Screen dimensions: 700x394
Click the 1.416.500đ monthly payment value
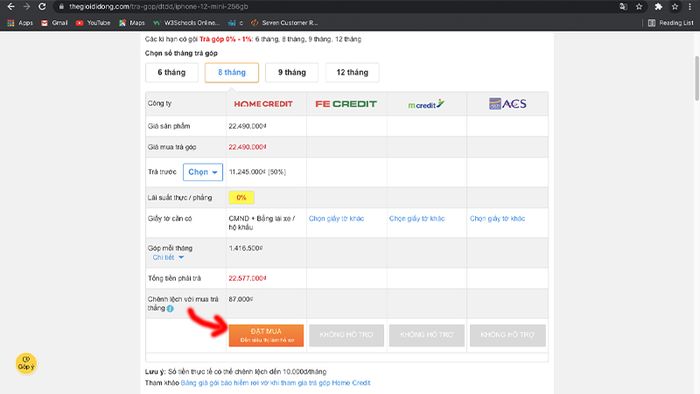tap(246, 248)
